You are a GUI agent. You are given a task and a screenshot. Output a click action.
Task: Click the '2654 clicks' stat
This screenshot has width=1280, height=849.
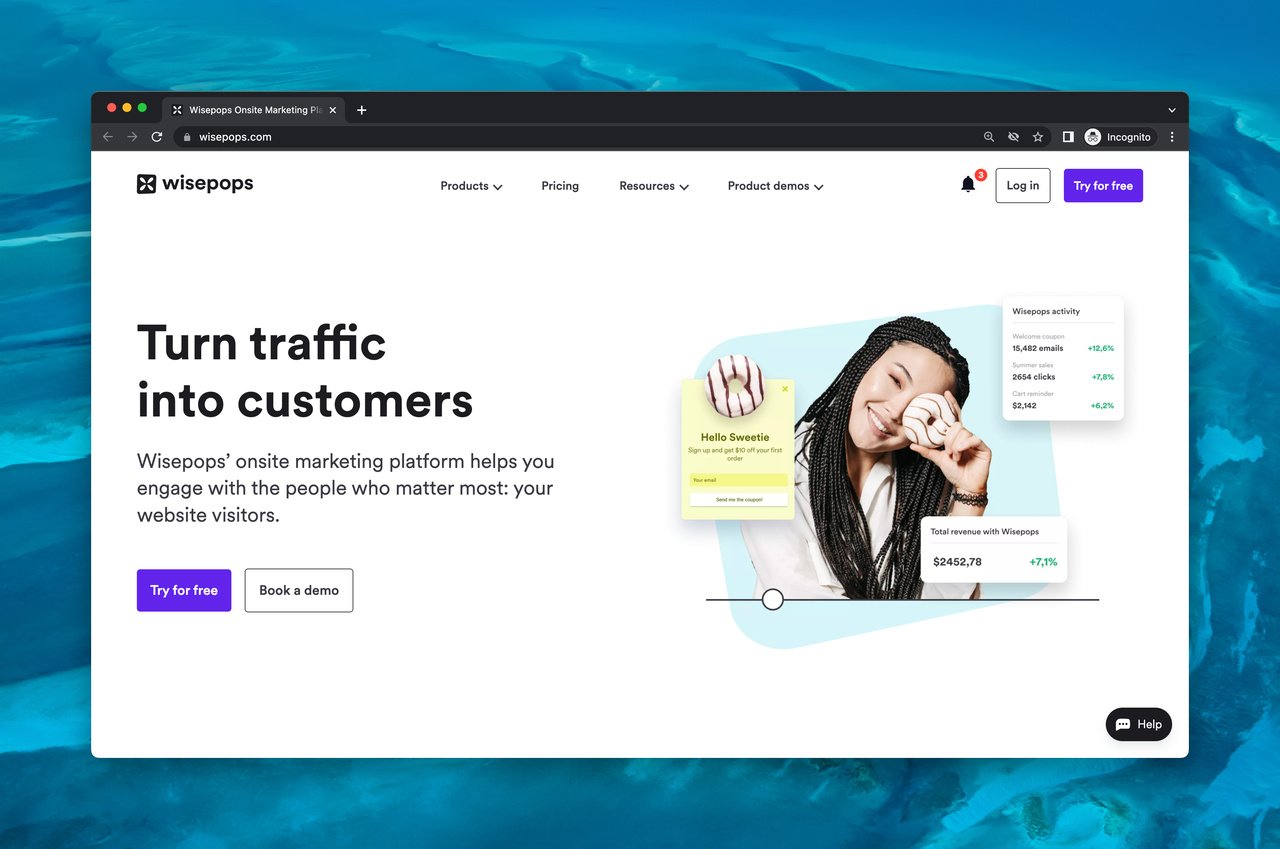(1034, 377)
